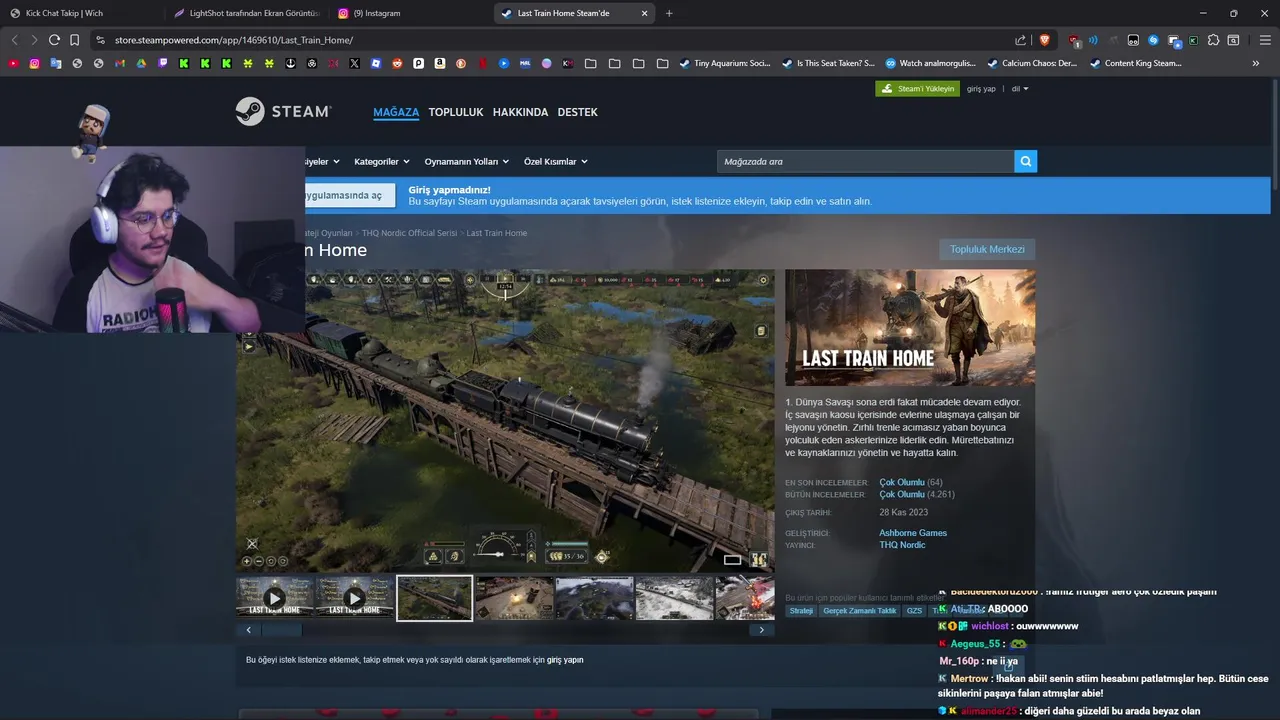Viewport: 1280px width, 720px height.
Task: Open Amazon bookmark icon
Action: click(439, 63)
